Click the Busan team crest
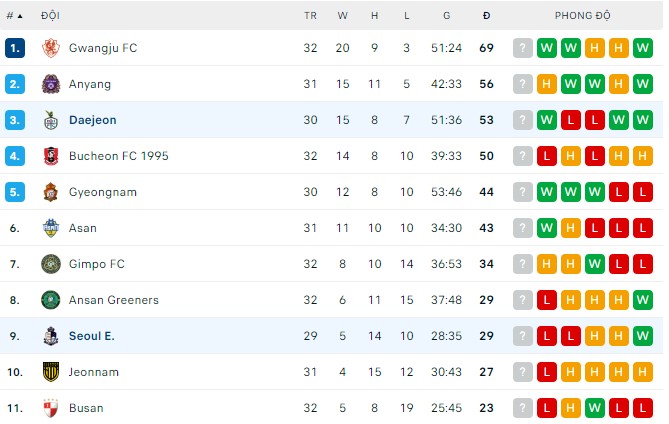This screenshot has width=669, height=424. pos(50,408)
